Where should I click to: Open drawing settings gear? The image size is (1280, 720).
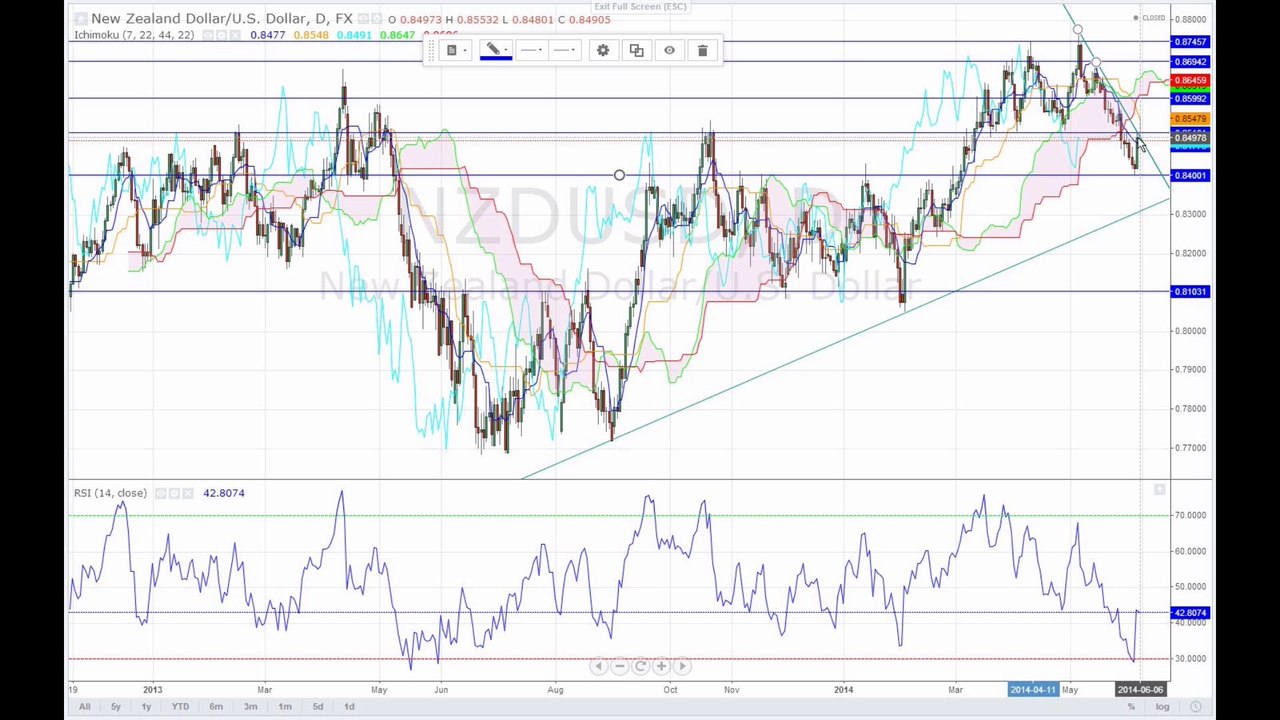click(x=603, y=50)
